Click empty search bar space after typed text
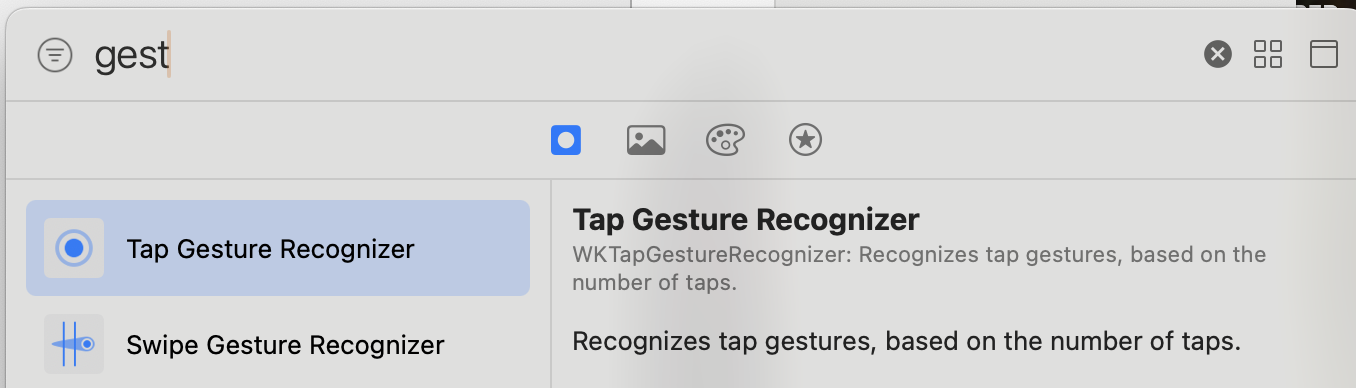This screenshot has height=388, width=1356. coord(680,55)
